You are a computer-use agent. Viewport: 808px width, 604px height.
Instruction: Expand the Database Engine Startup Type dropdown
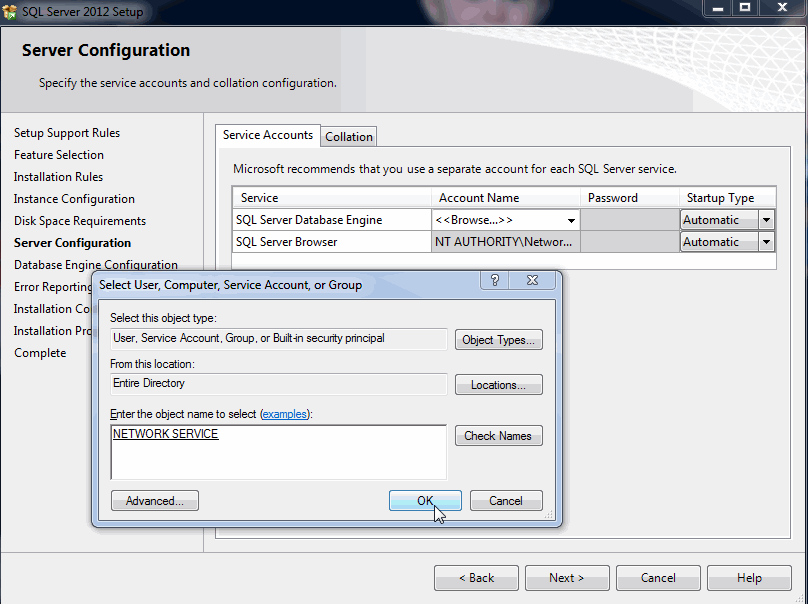click(x=766, y=220)
